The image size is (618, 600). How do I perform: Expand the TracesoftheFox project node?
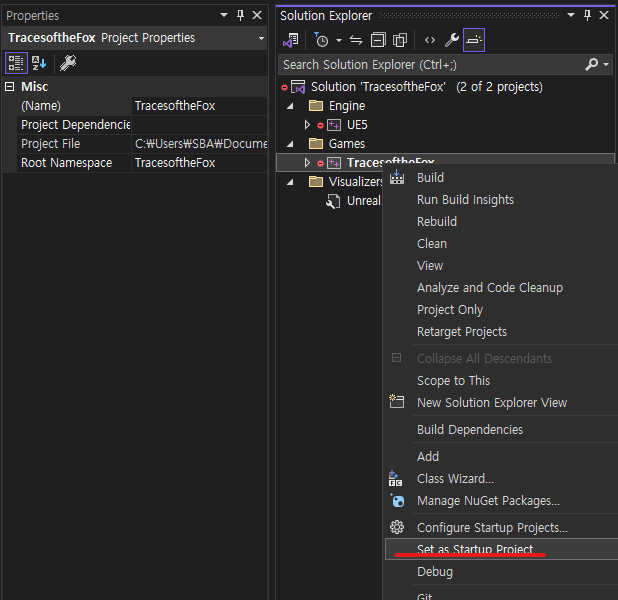[x=307, y=163]
